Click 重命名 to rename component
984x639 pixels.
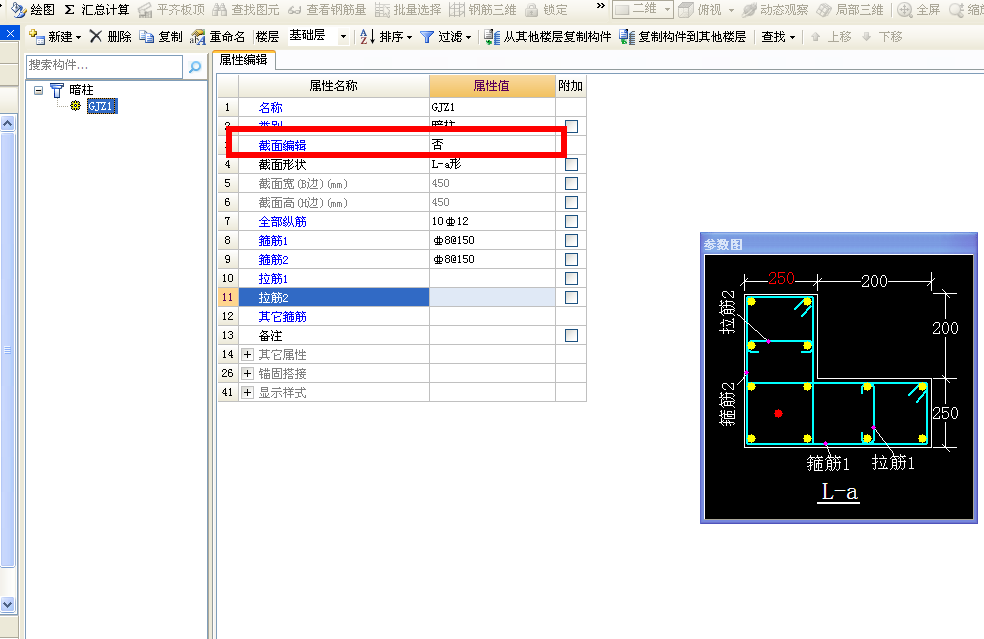(217, 36)
